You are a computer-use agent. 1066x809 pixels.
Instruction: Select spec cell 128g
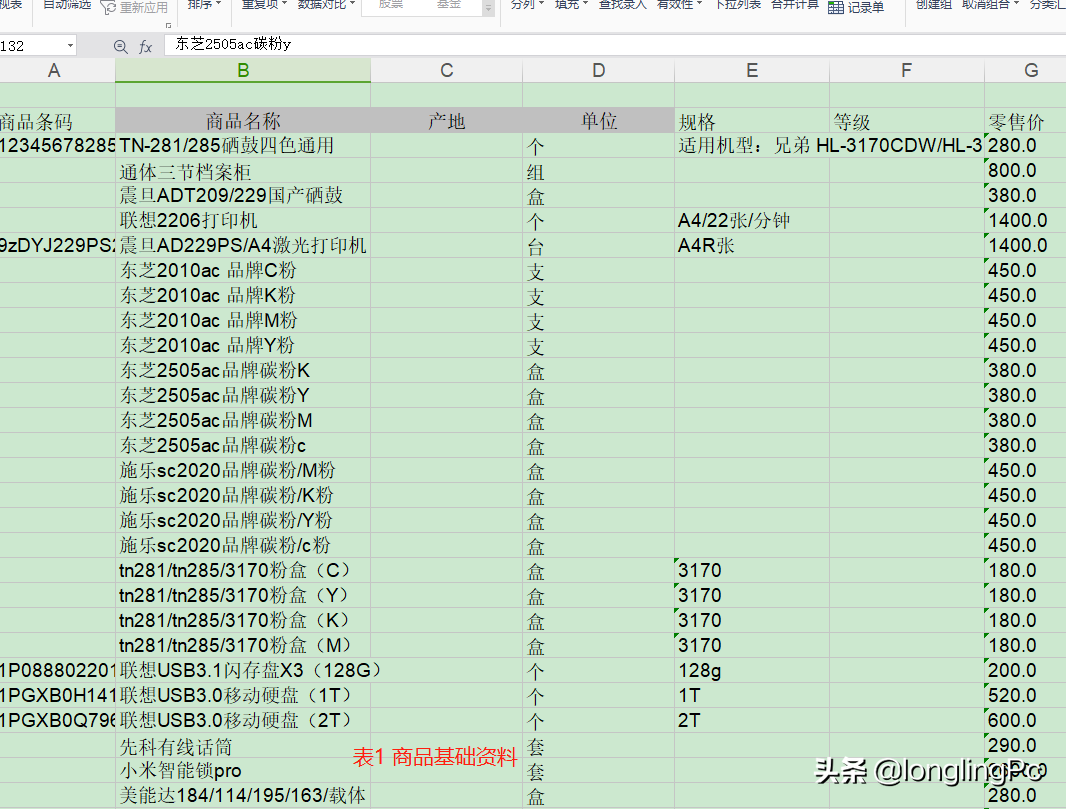pyautogui.click(x=752, y=670)
